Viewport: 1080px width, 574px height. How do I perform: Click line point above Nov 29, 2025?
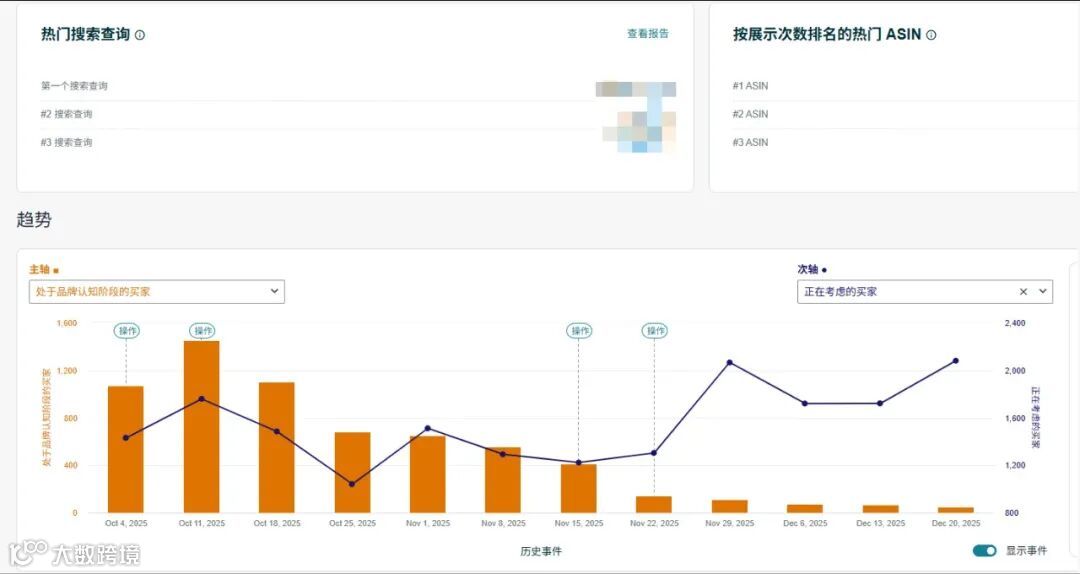pos(729,362)
